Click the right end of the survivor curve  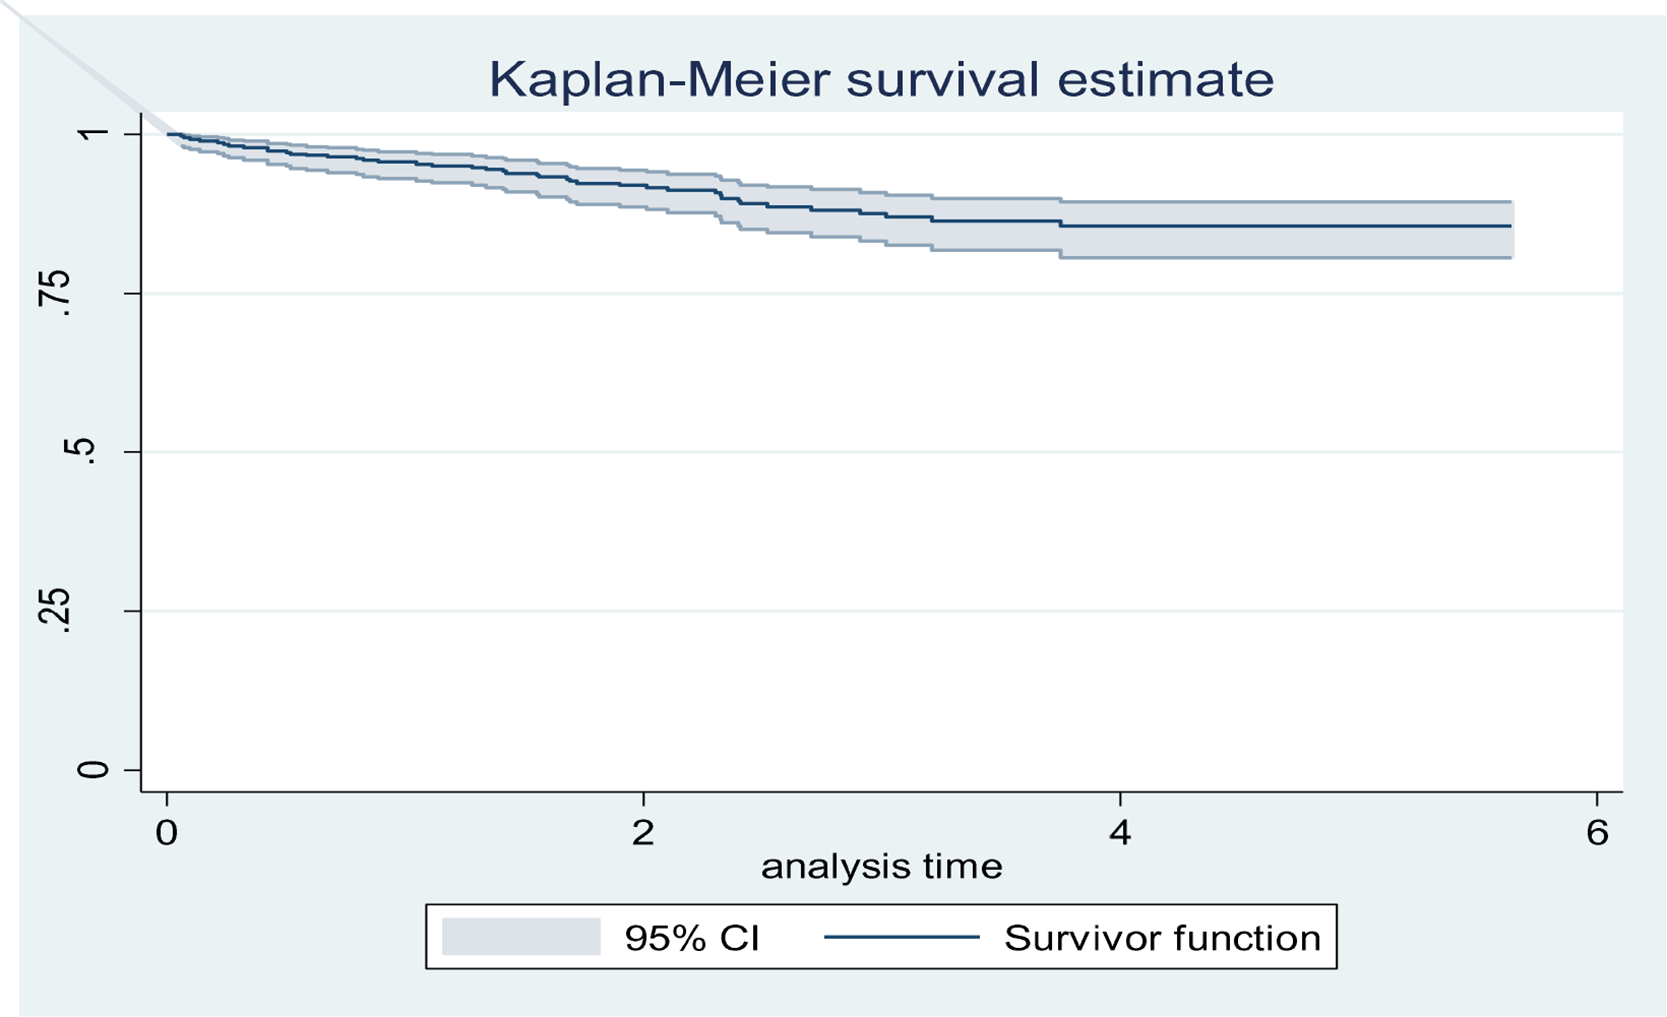1510,226
